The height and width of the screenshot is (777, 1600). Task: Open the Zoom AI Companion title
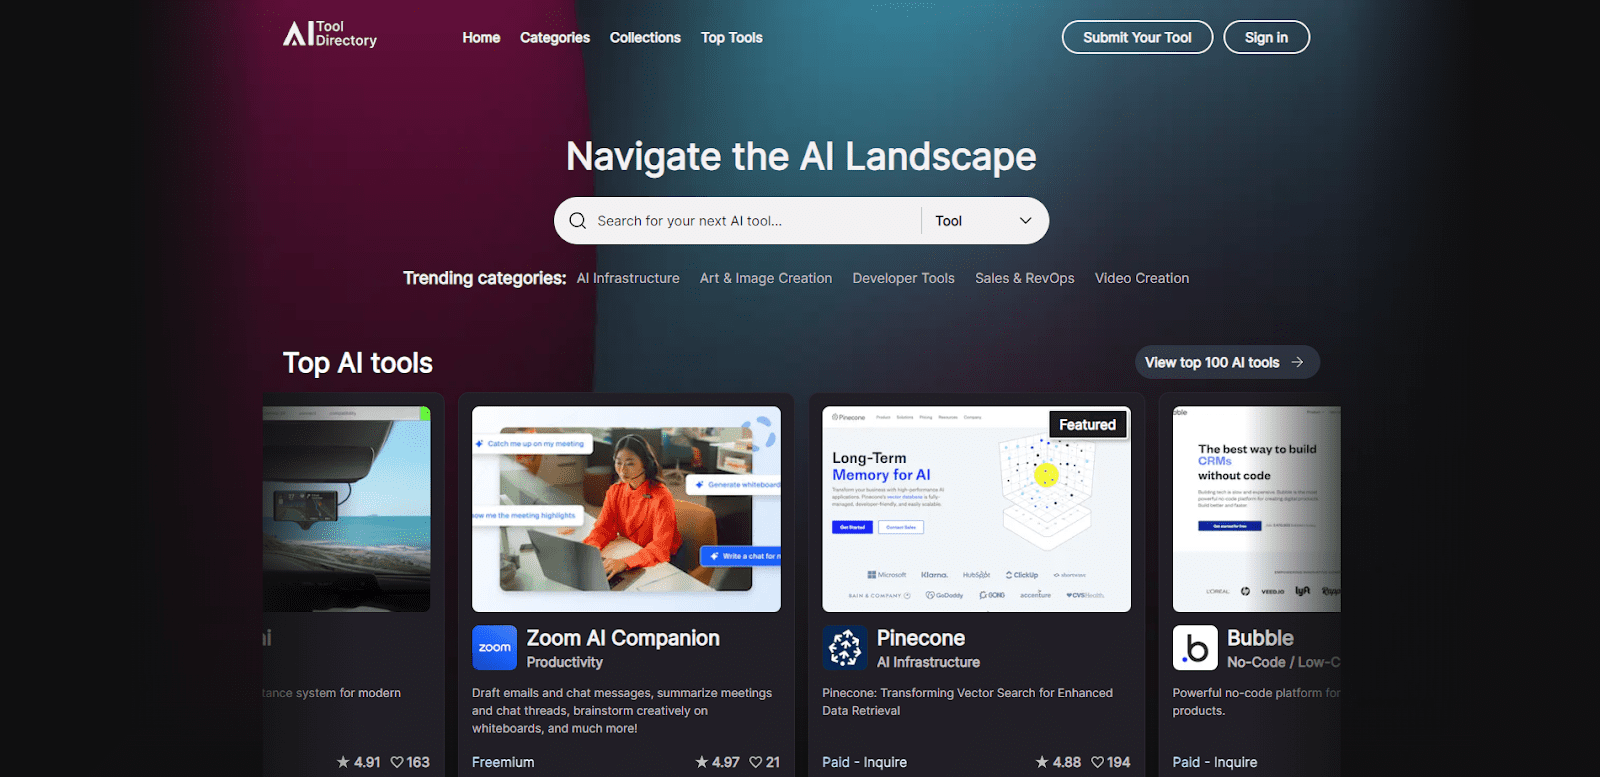click(x=623, y=638)
